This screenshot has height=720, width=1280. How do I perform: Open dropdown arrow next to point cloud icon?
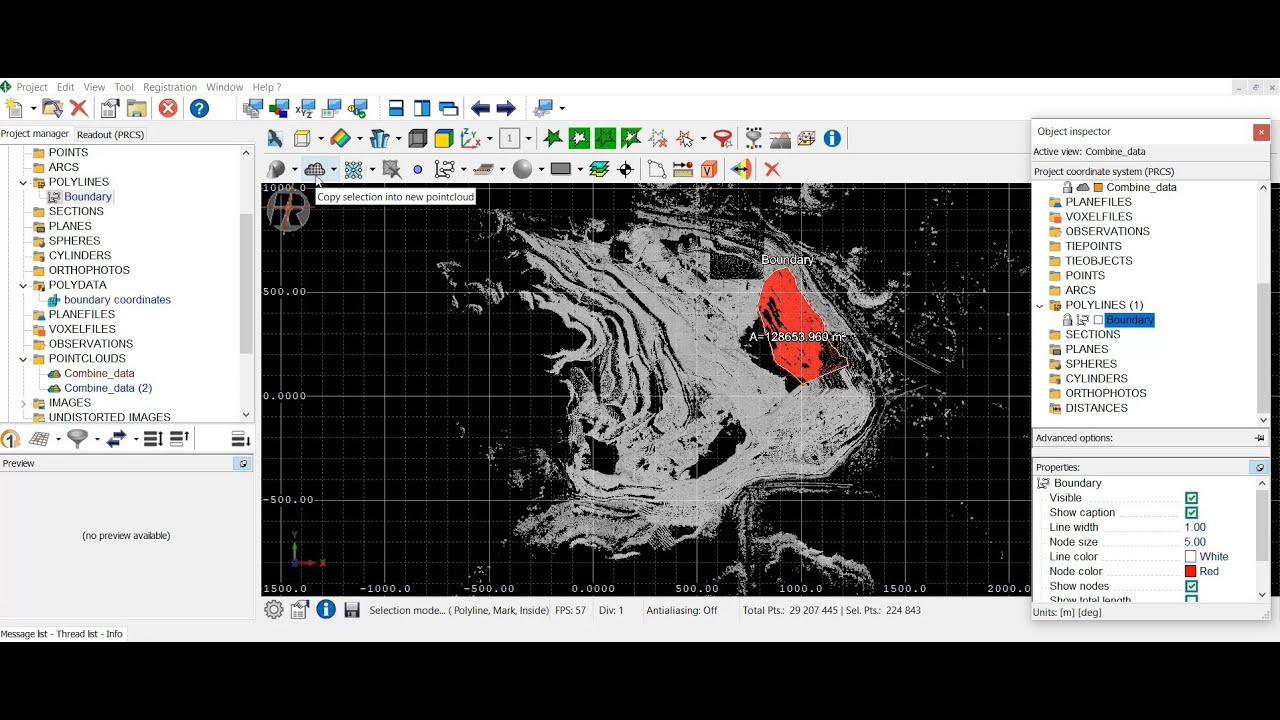click(334, 169)
